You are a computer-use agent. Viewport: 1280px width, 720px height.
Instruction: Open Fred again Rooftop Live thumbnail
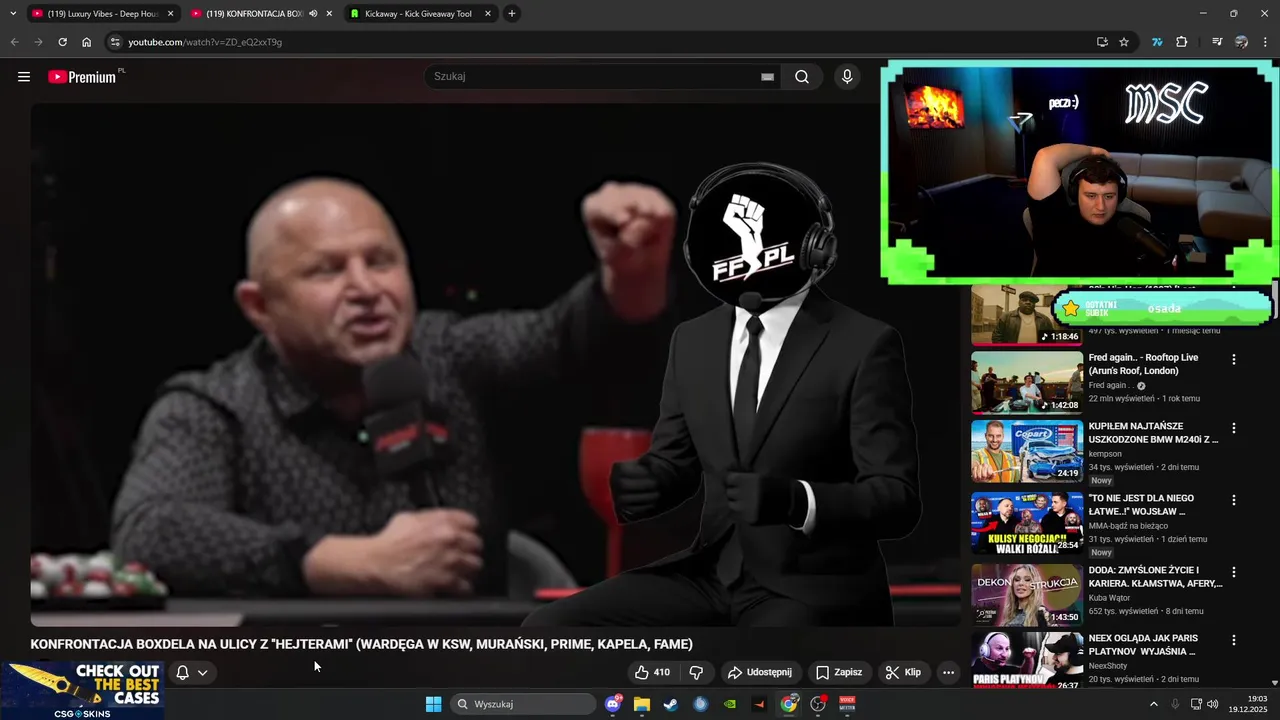pyautogui.click(x=1027, y=382)
